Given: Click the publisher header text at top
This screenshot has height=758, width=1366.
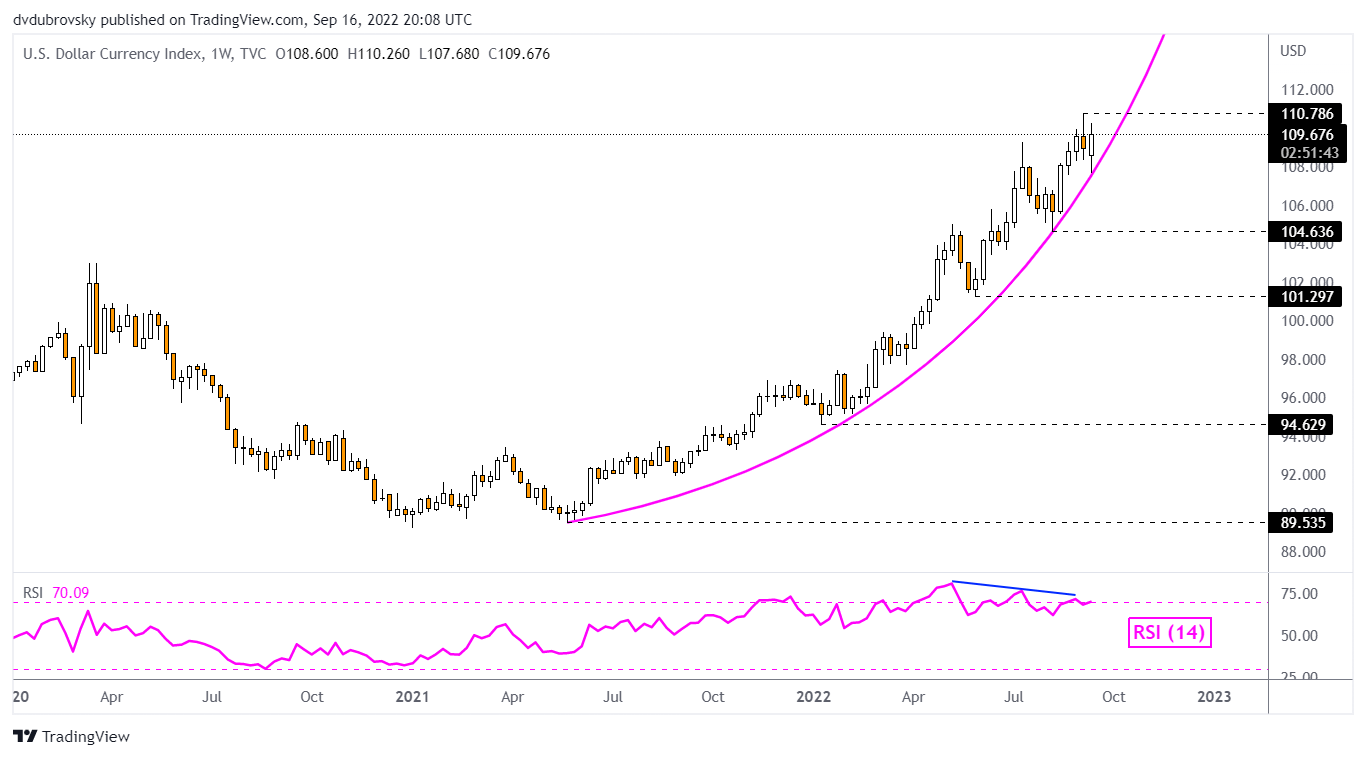Looking at the screenshot, I should (x=242, y=20).
